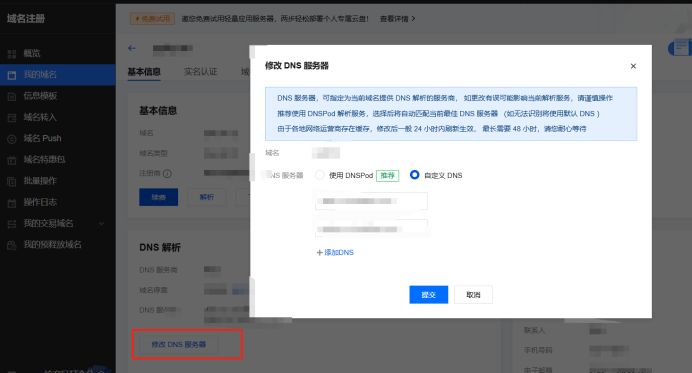692x373 pixels.
Task: Open 域名 Push in the sidebar
Action: tap(42, 138)
